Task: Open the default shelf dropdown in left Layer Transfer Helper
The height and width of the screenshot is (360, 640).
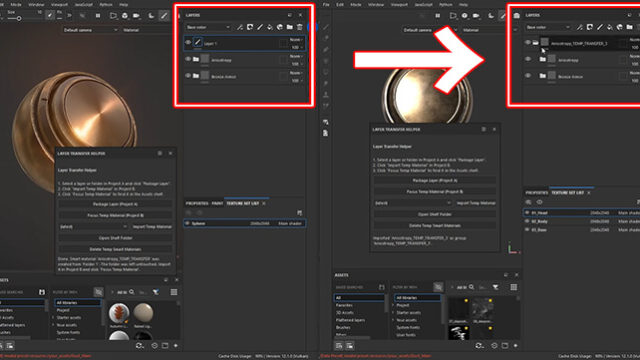Action: tap(93, 227)
